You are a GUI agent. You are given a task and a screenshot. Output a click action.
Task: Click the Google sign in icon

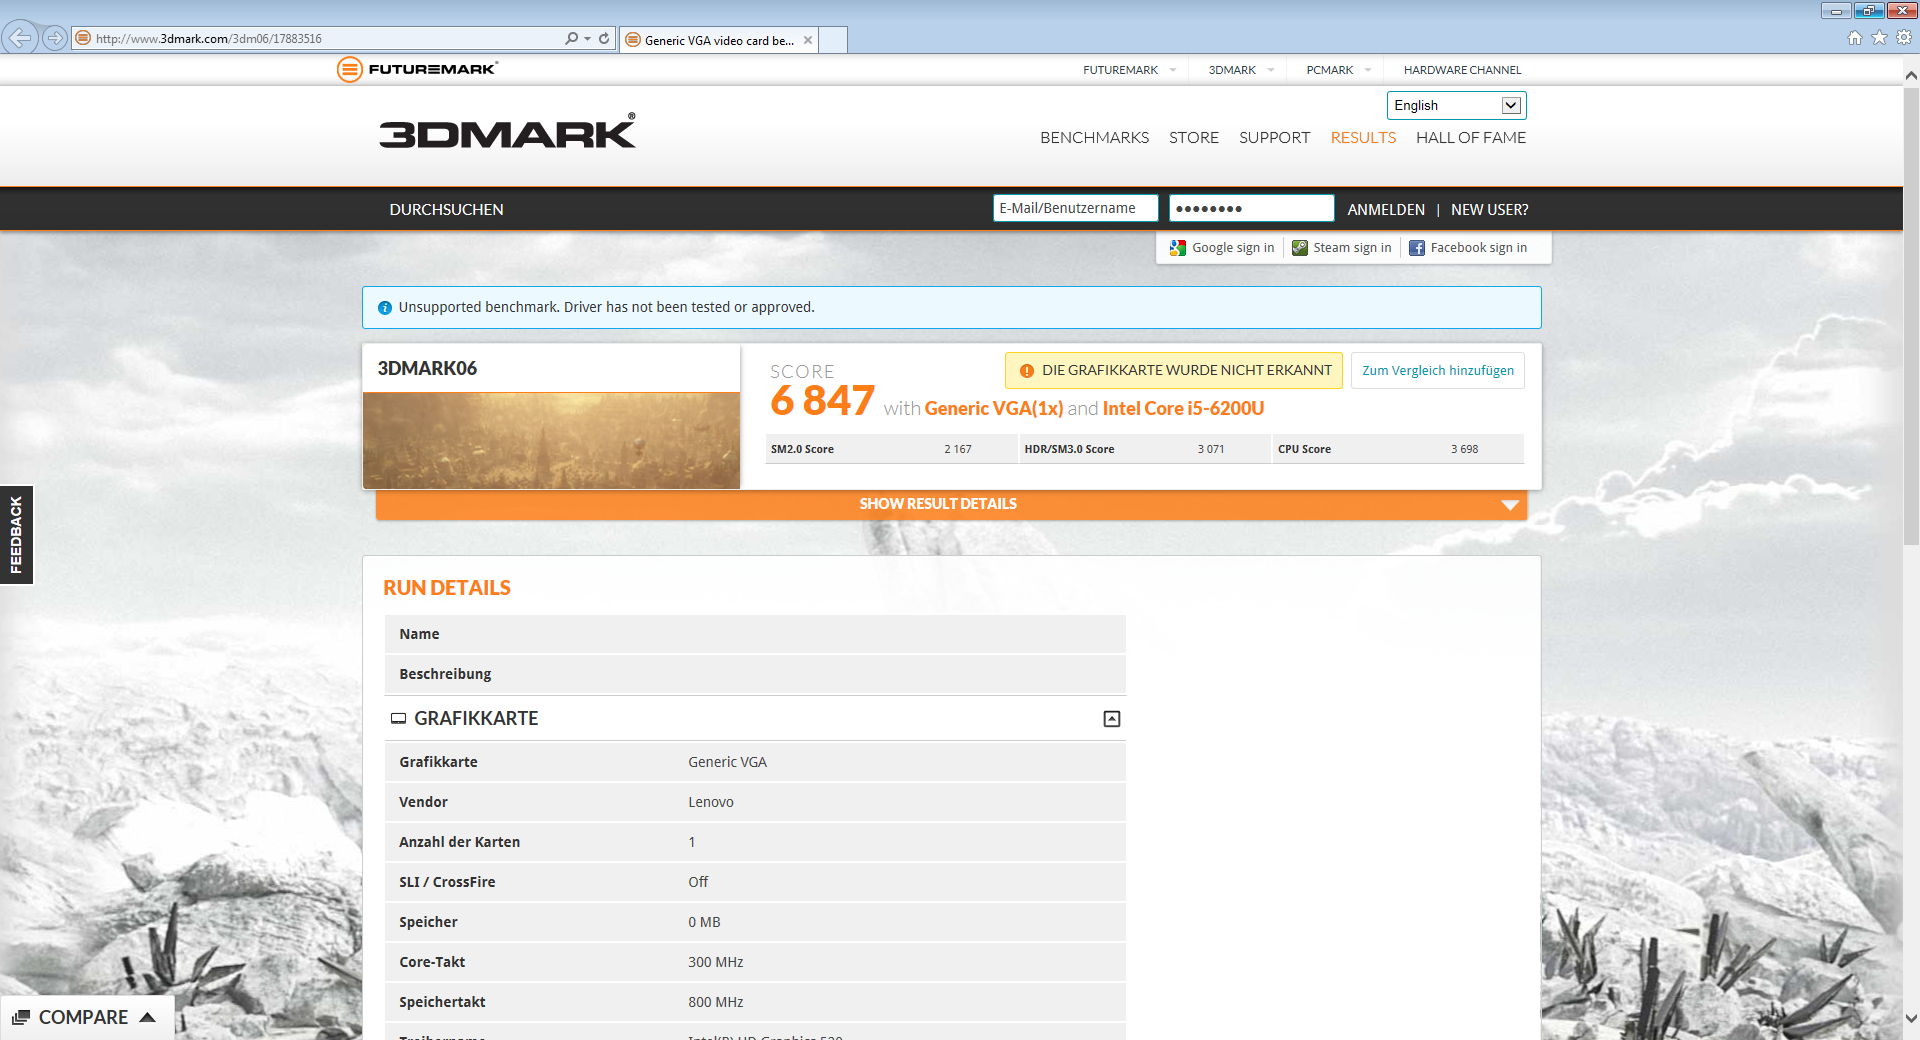[x=1178, y=248]
